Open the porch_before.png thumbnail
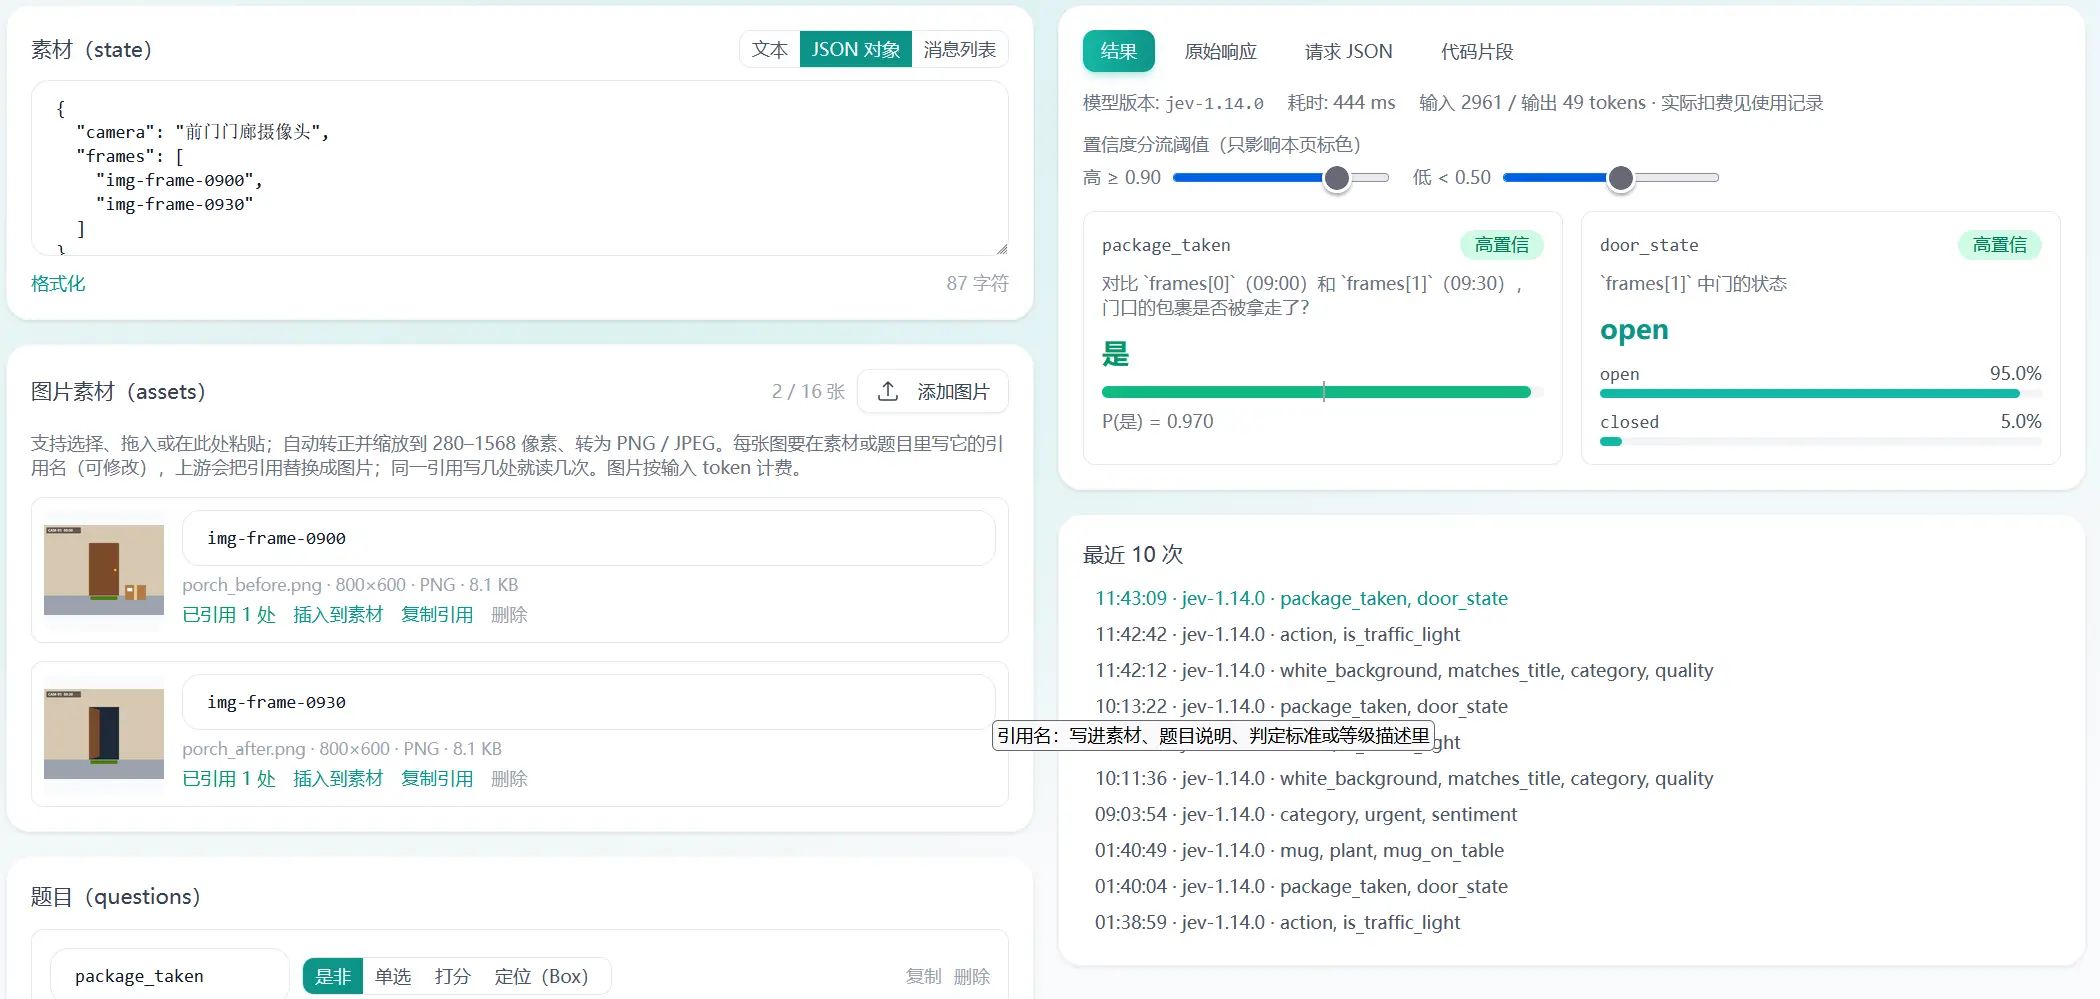 point(104,570)
